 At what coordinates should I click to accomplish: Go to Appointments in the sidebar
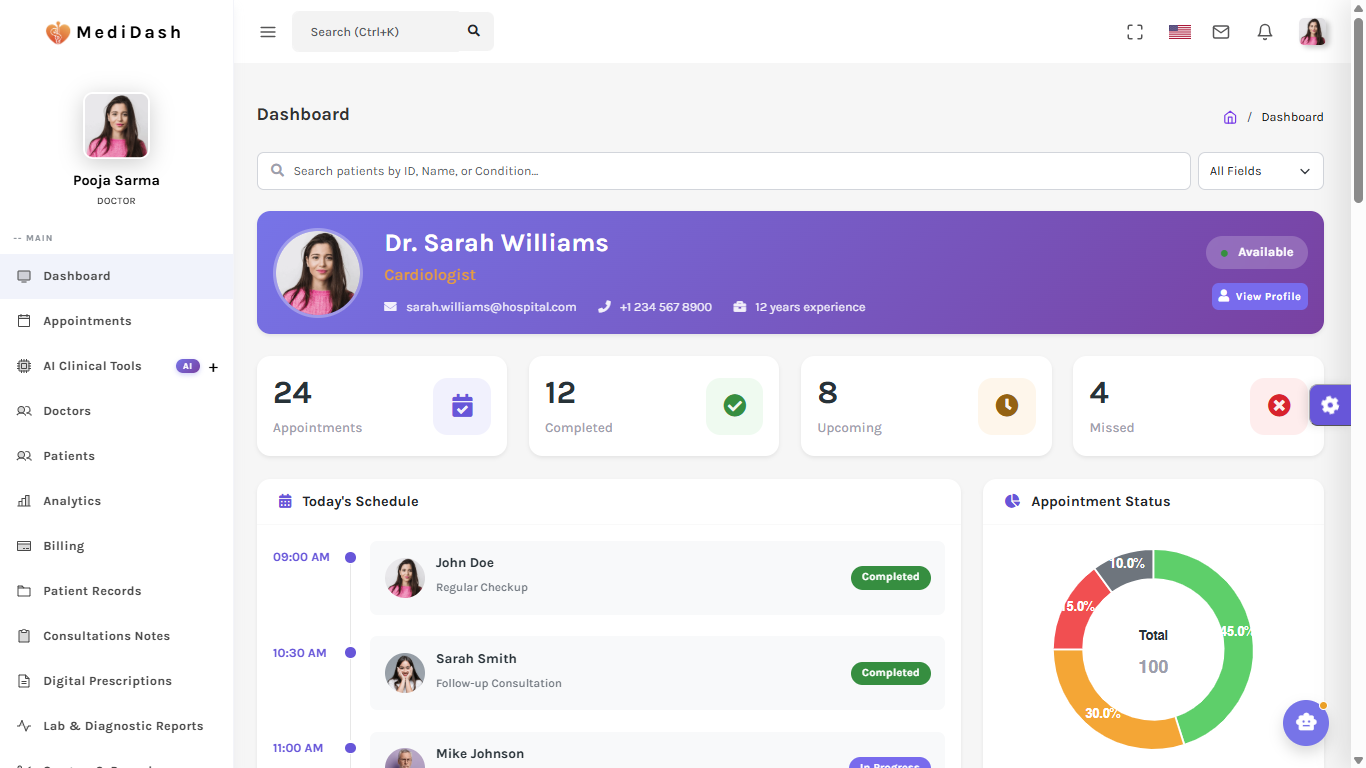(117, 321)
